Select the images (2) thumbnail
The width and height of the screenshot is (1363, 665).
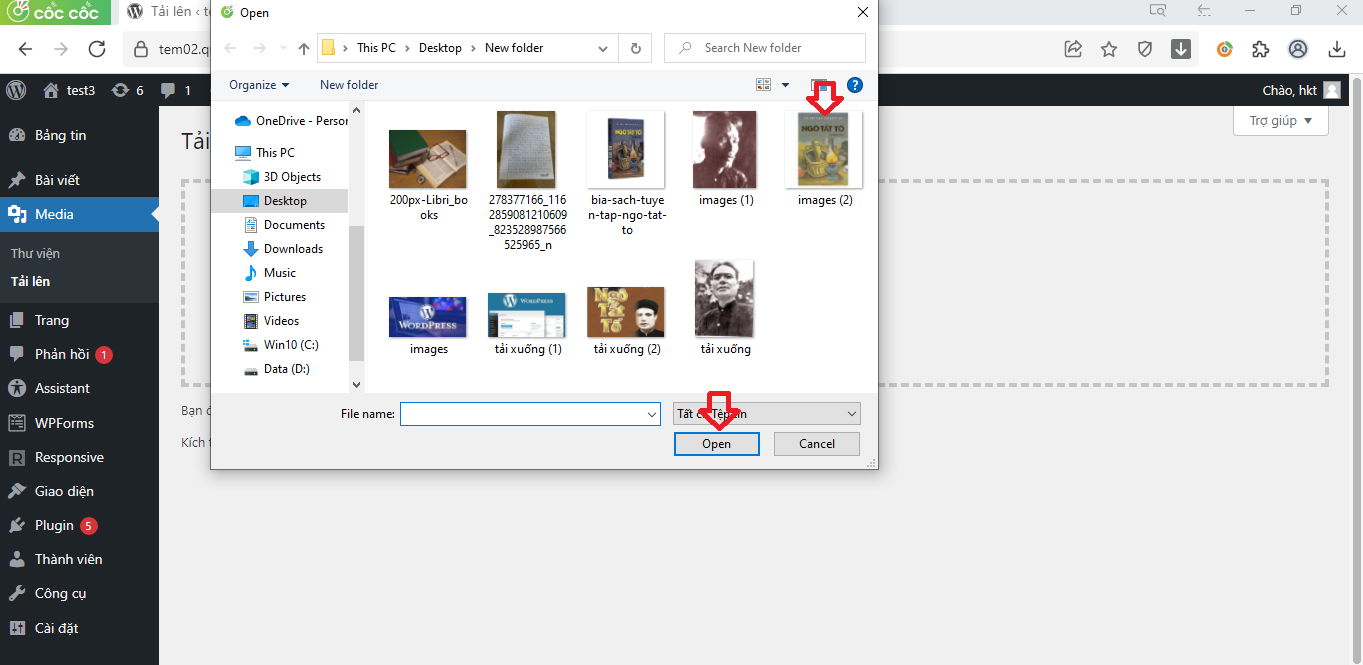click(x=824, y=152)
